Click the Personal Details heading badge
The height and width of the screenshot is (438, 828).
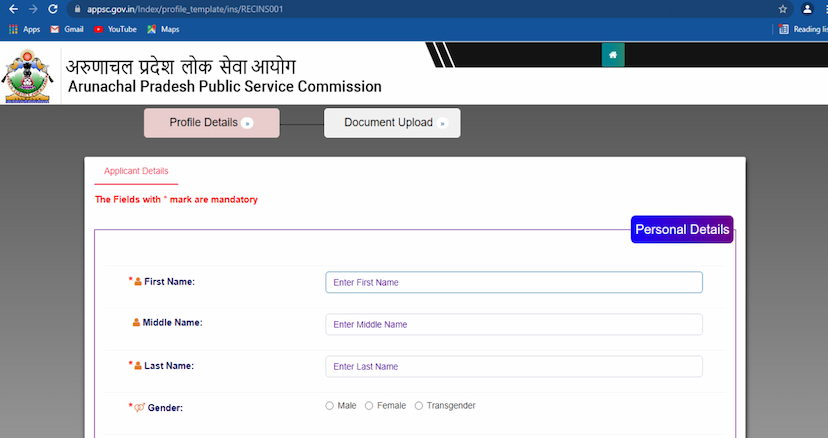[x=682, y=229]
